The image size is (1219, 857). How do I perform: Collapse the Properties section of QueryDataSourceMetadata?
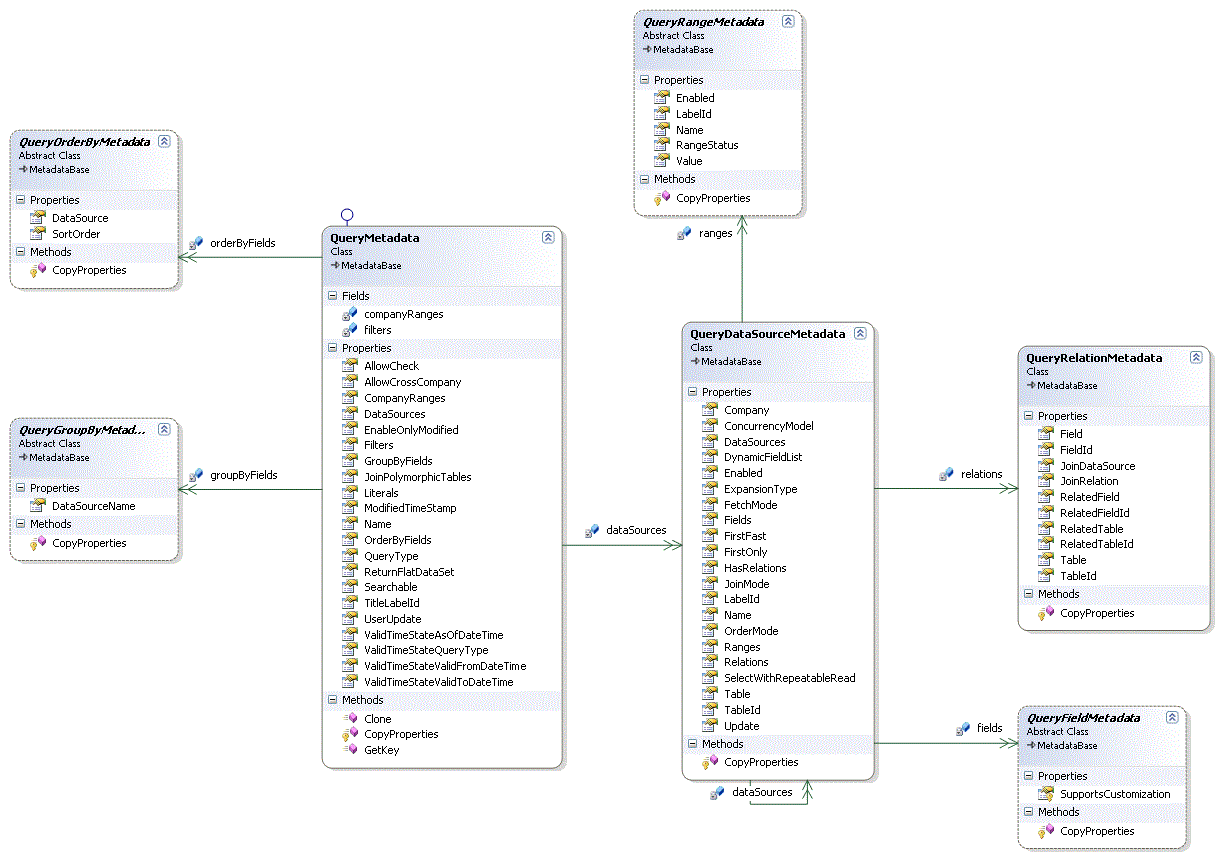693,392
